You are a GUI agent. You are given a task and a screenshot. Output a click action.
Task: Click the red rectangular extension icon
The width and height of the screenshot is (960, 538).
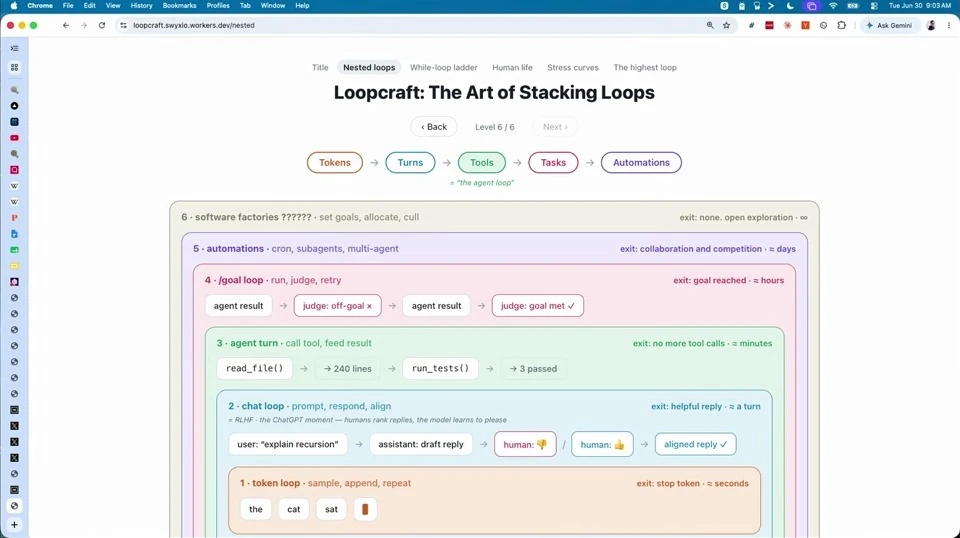click(x=770, y=25)
